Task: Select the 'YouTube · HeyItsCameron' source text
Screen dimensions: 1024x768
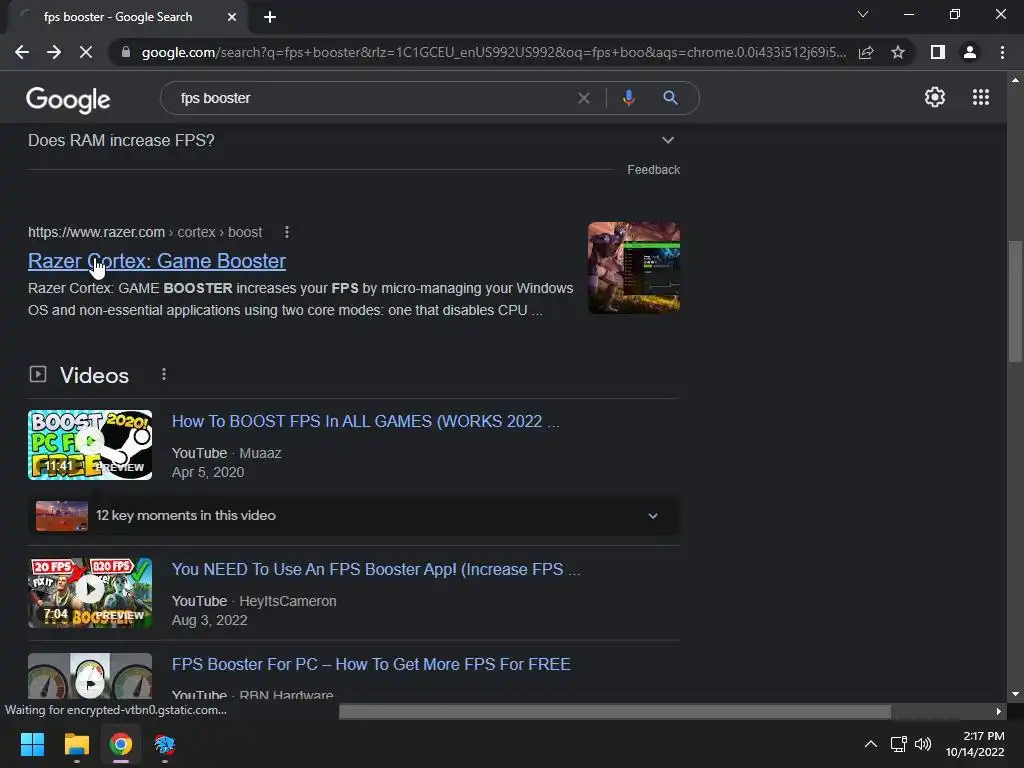Action: point(254,601)
